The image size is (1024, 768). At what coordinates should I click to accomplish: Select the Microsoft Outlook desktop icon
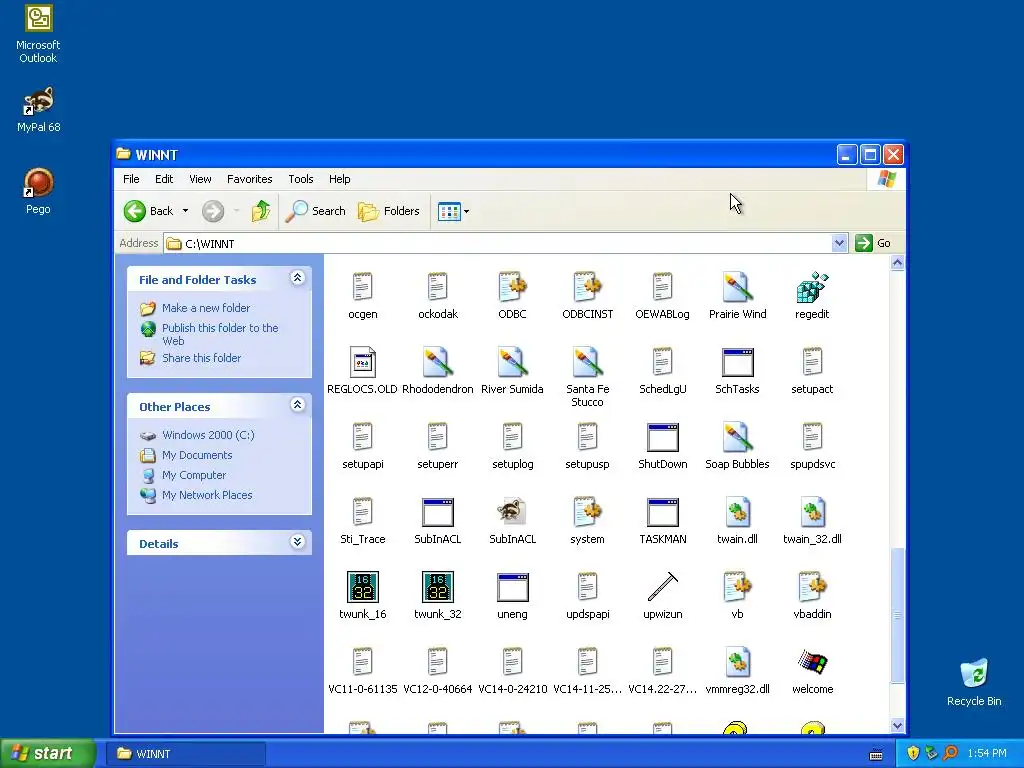click(38, 34)
